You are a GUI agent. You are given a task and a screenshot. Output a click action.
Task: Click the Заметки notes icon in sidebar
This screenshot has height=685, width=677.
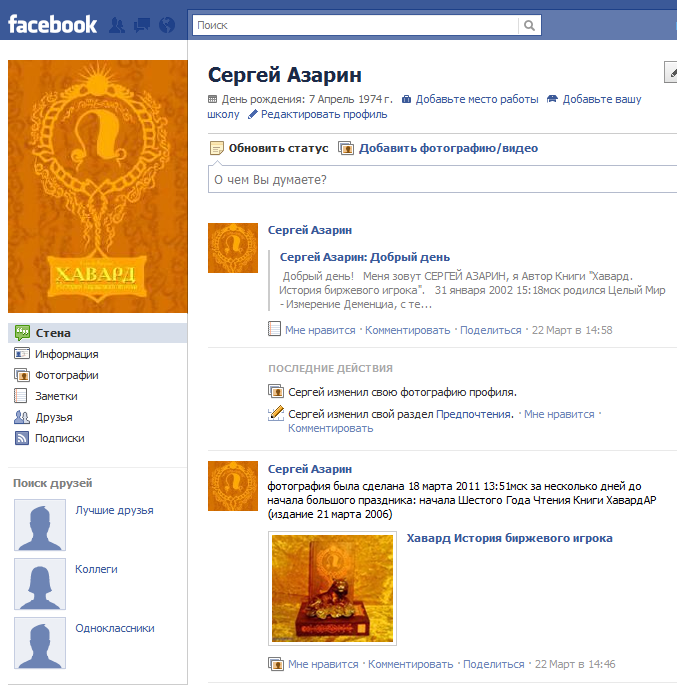tap(21, 396)
